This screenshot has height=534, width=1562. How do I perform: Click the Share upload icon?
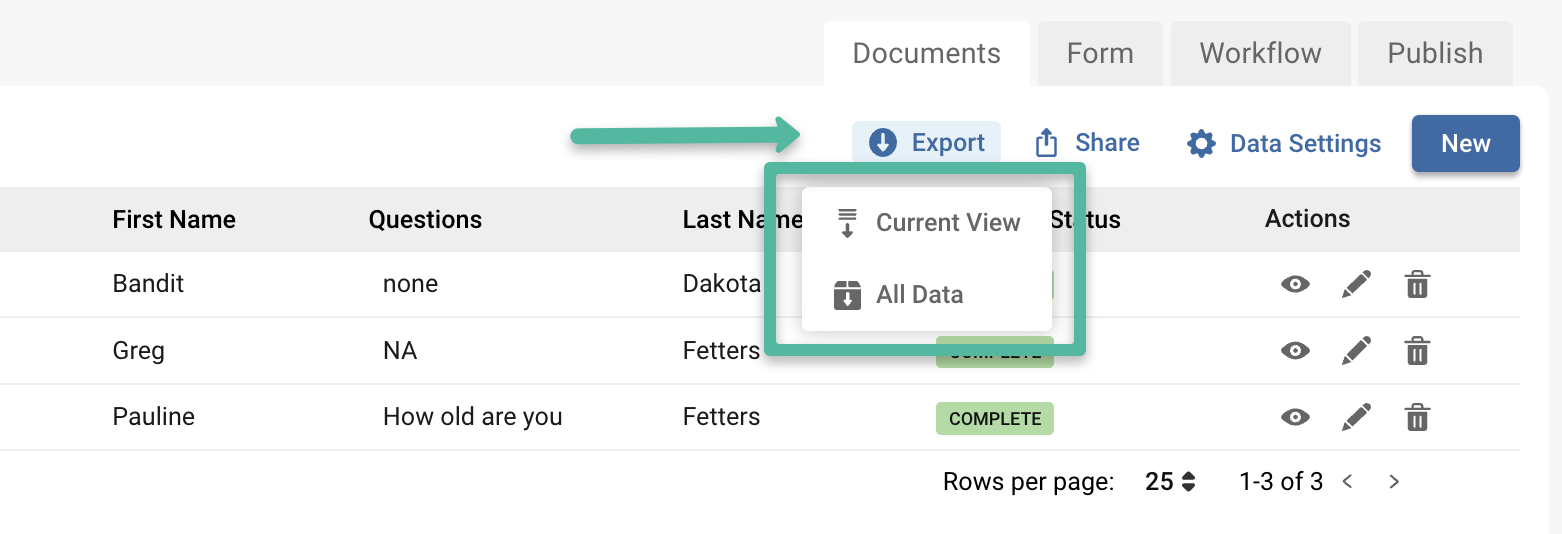click(1046, 143)
